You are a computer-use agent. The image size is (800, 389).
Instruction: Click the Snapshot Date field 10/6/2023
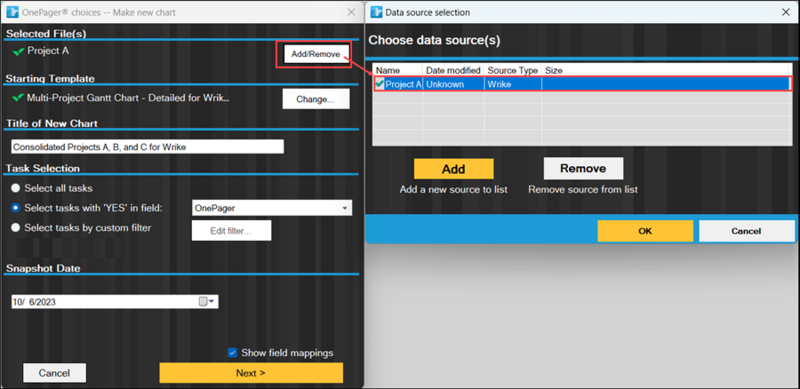[115, 302]
